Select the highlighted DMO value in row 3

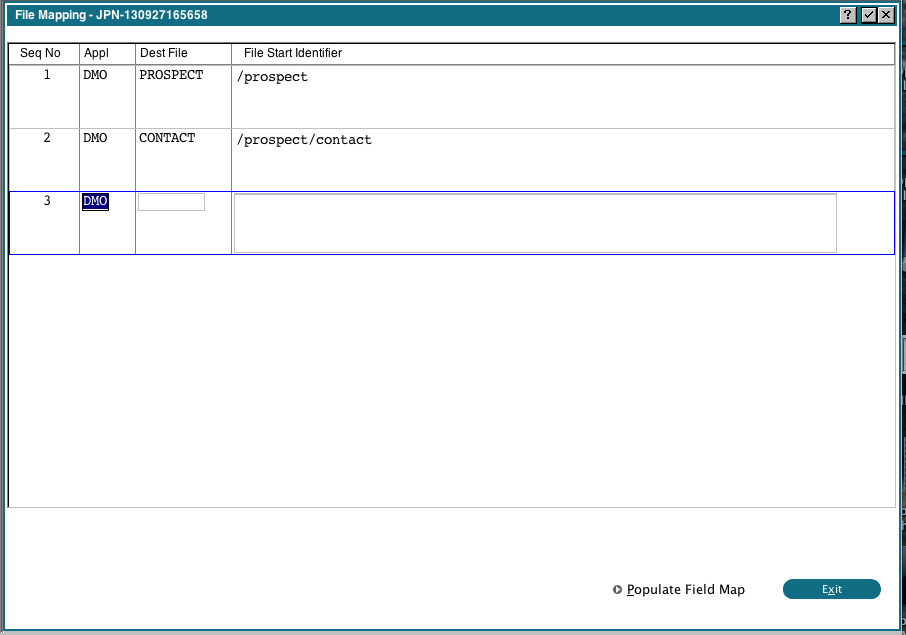pos(95,201)
